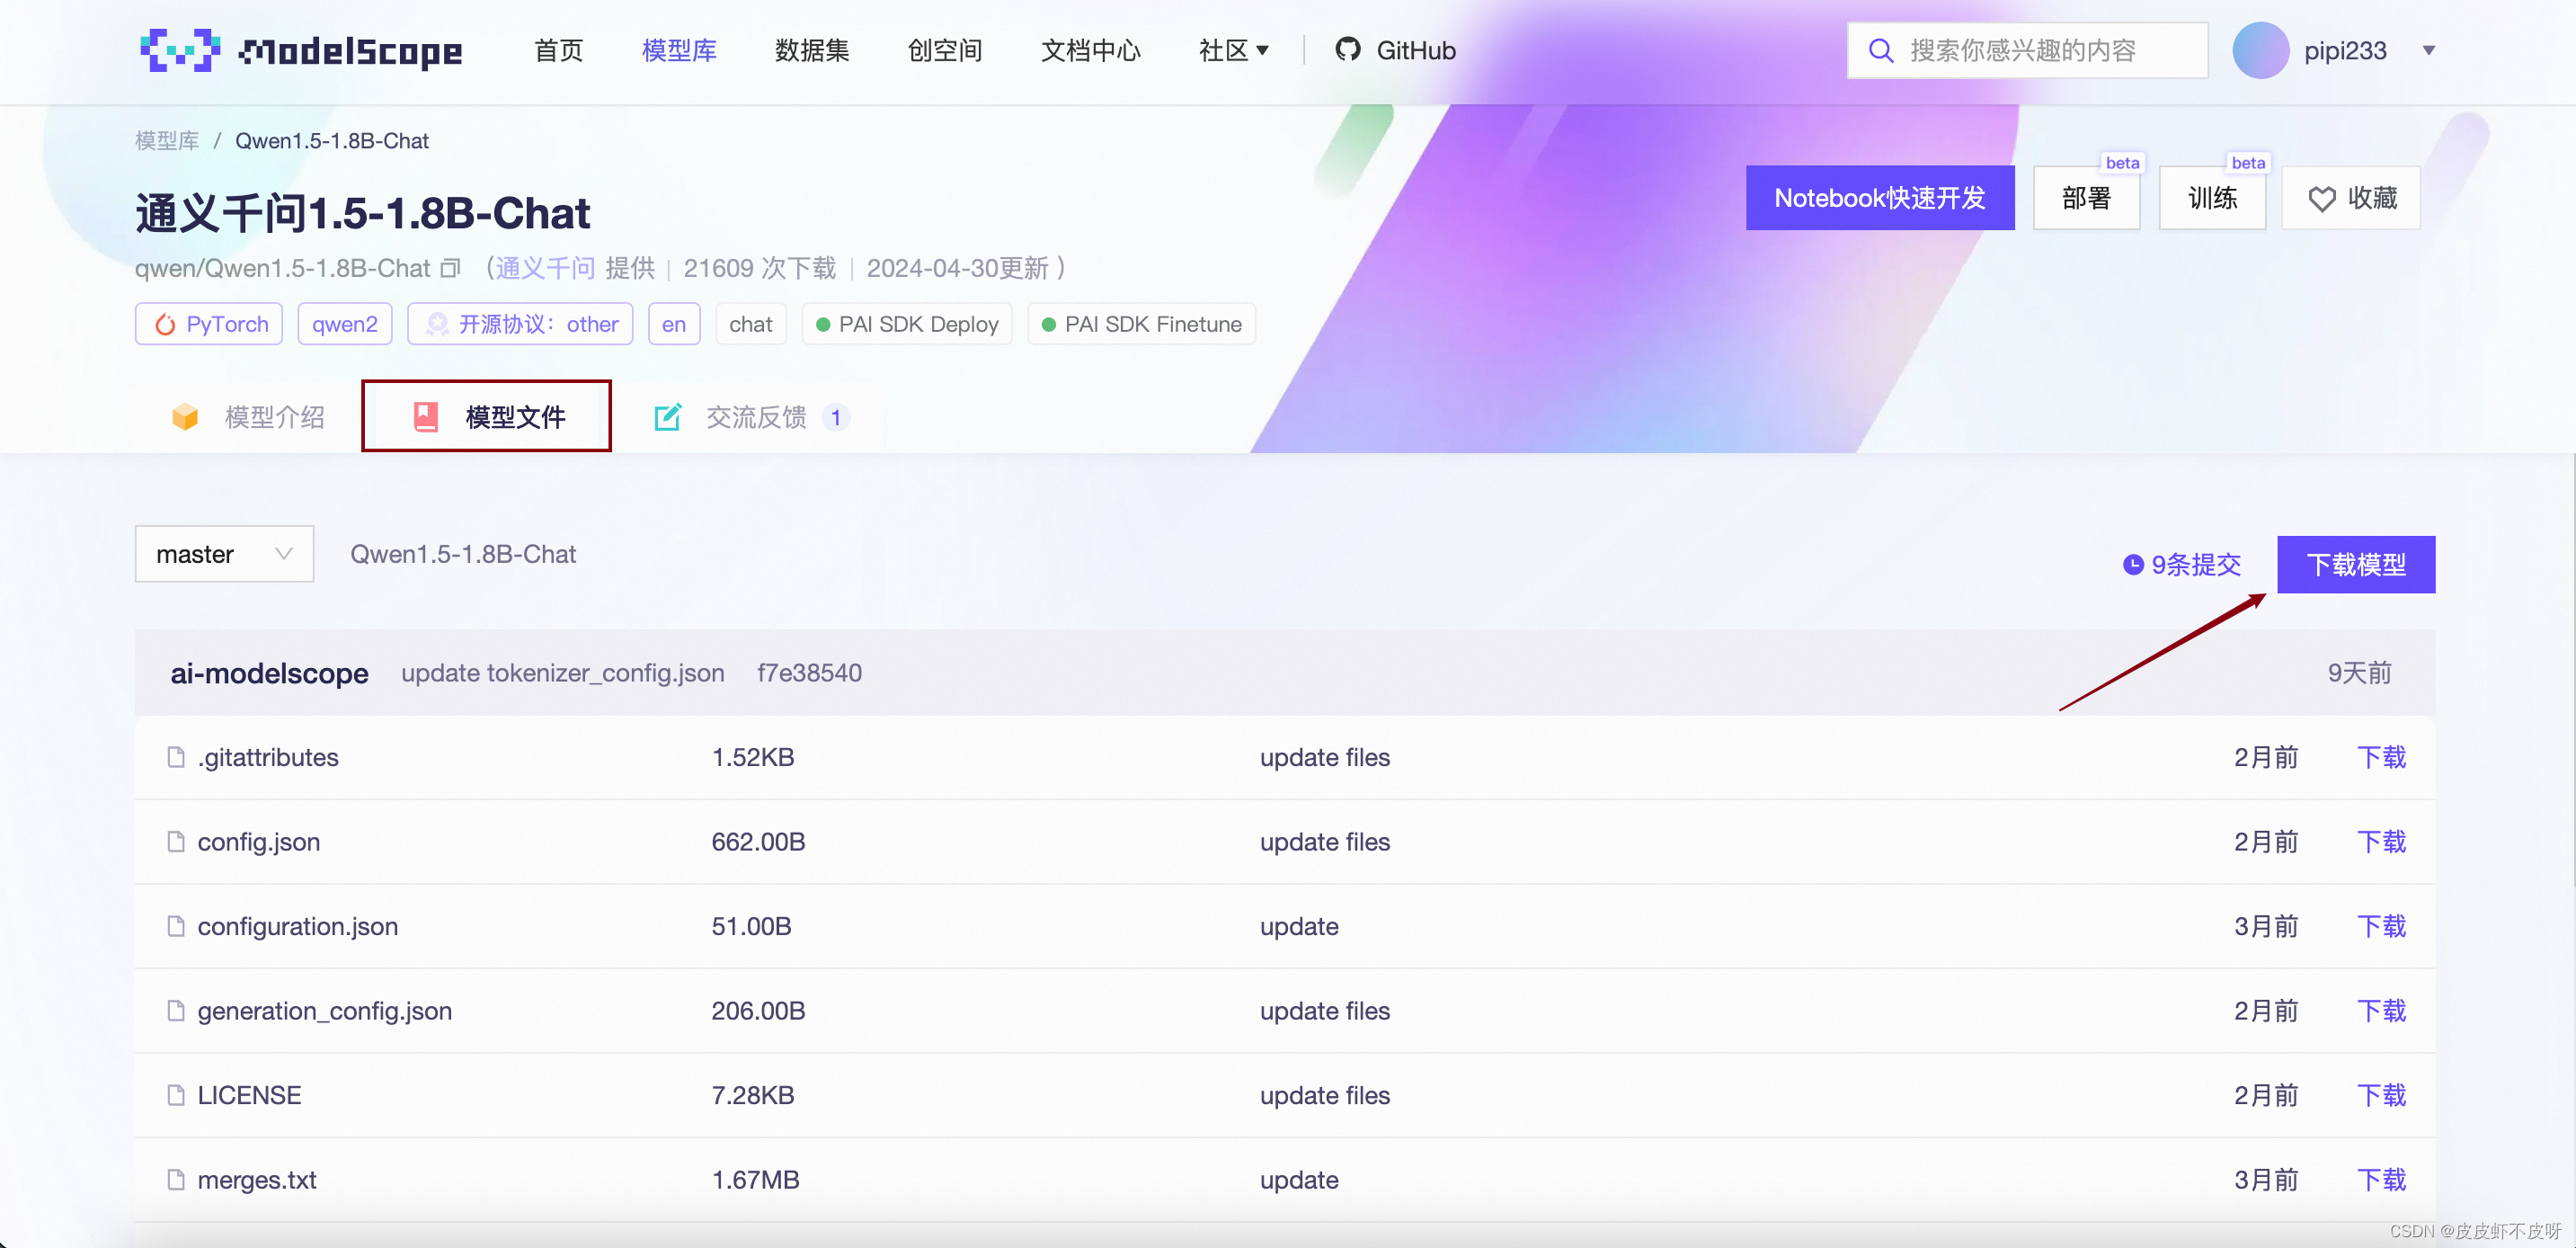Click the 训练 button
The image size is (2576, 1248).
click(x=2212, y=198)
